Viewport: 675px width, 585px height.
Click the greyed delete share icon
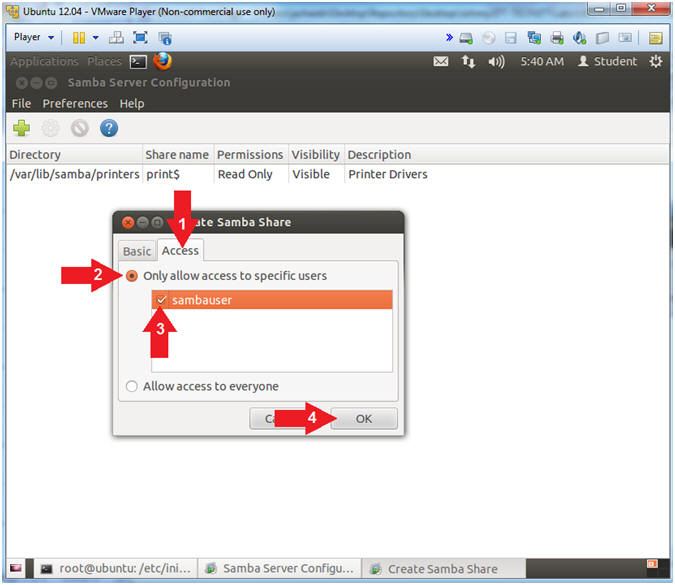80,128
